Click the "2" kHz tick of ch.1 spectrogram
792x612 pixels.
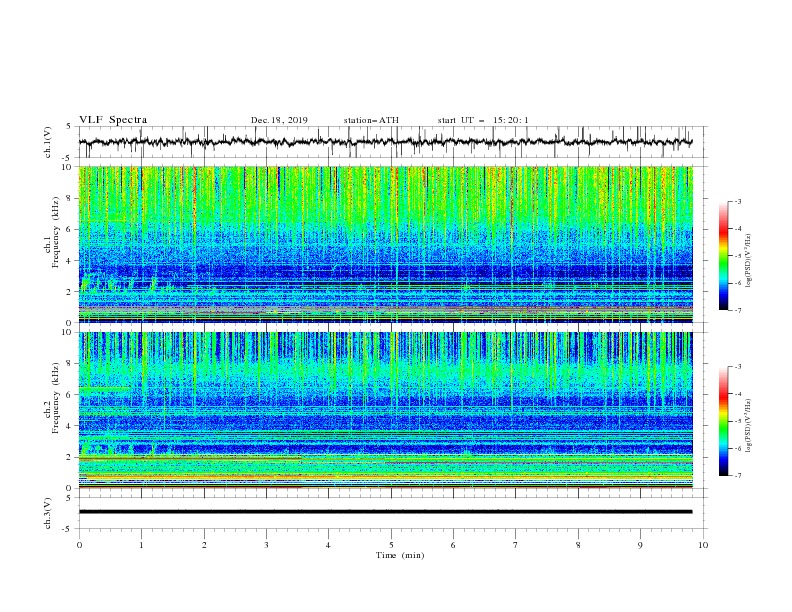tap(71, 292)
